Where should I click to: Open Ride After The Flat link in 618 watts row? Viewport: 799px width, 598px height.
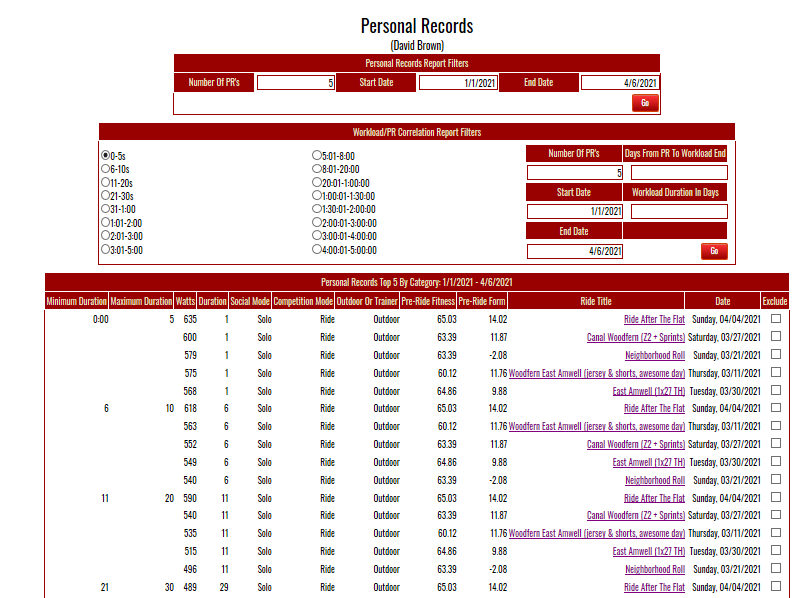(x=654, y=409)
